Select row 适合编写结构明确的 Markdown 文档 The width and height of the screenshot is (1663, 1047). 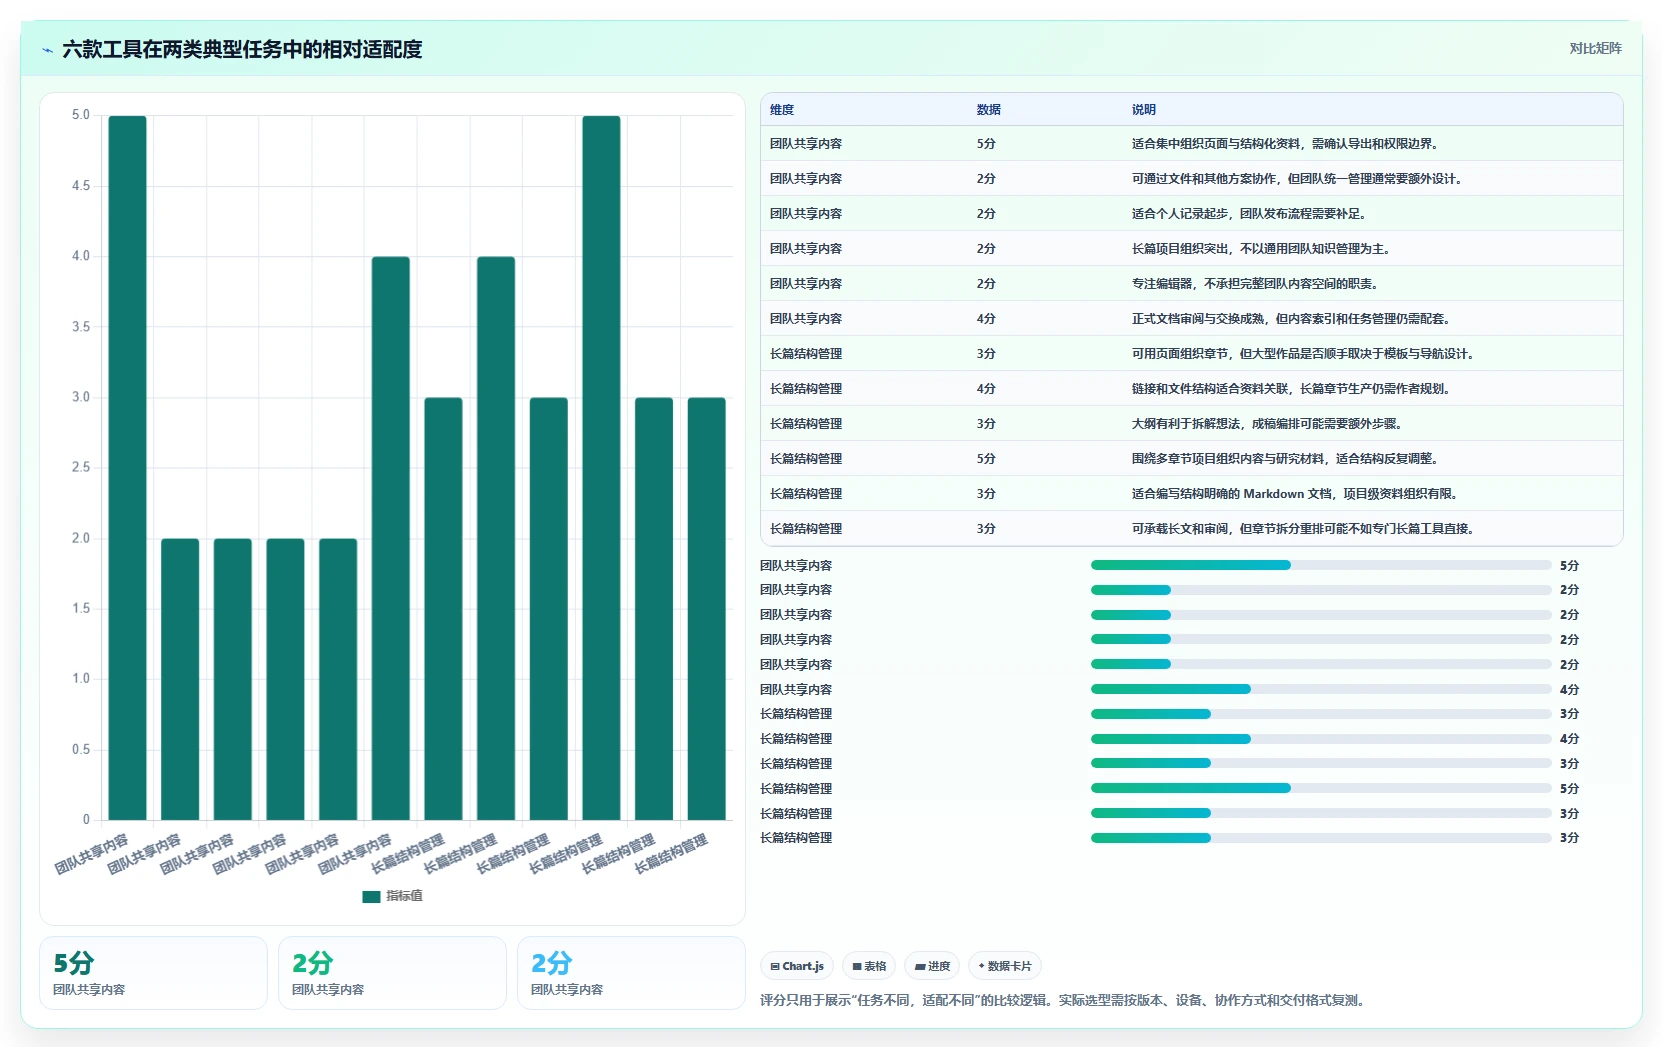tap(1191, 494)
